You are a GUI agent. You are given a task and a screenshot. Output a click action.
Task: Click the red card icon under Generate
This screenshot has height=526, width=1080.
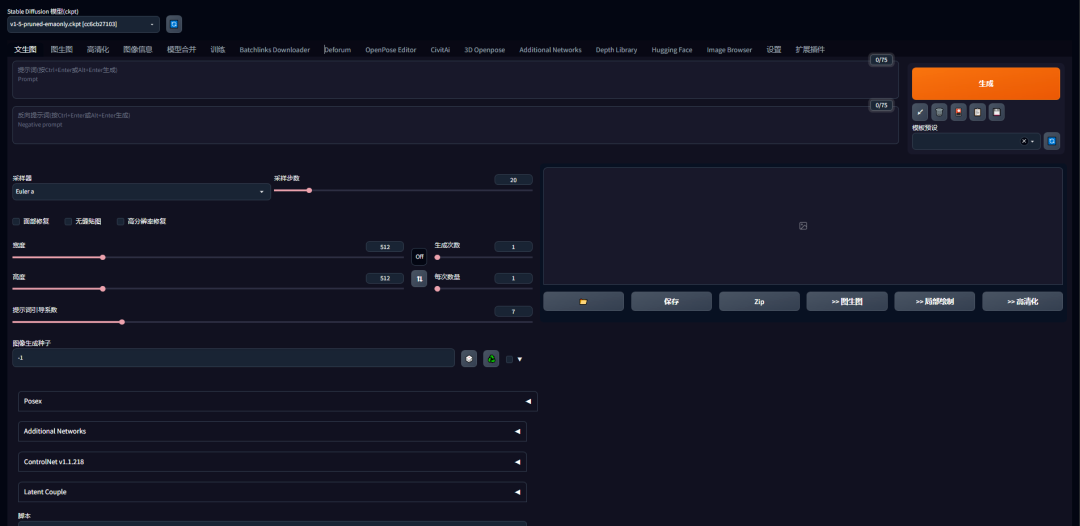coord(958,112)
